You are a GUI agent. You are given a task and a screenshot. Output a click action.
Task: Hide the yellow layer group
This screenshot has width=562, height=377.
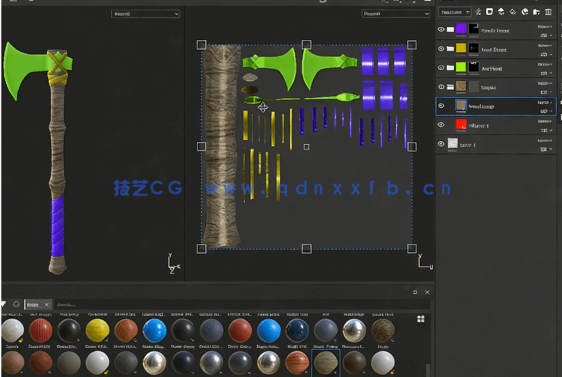(x=441, y=48)
